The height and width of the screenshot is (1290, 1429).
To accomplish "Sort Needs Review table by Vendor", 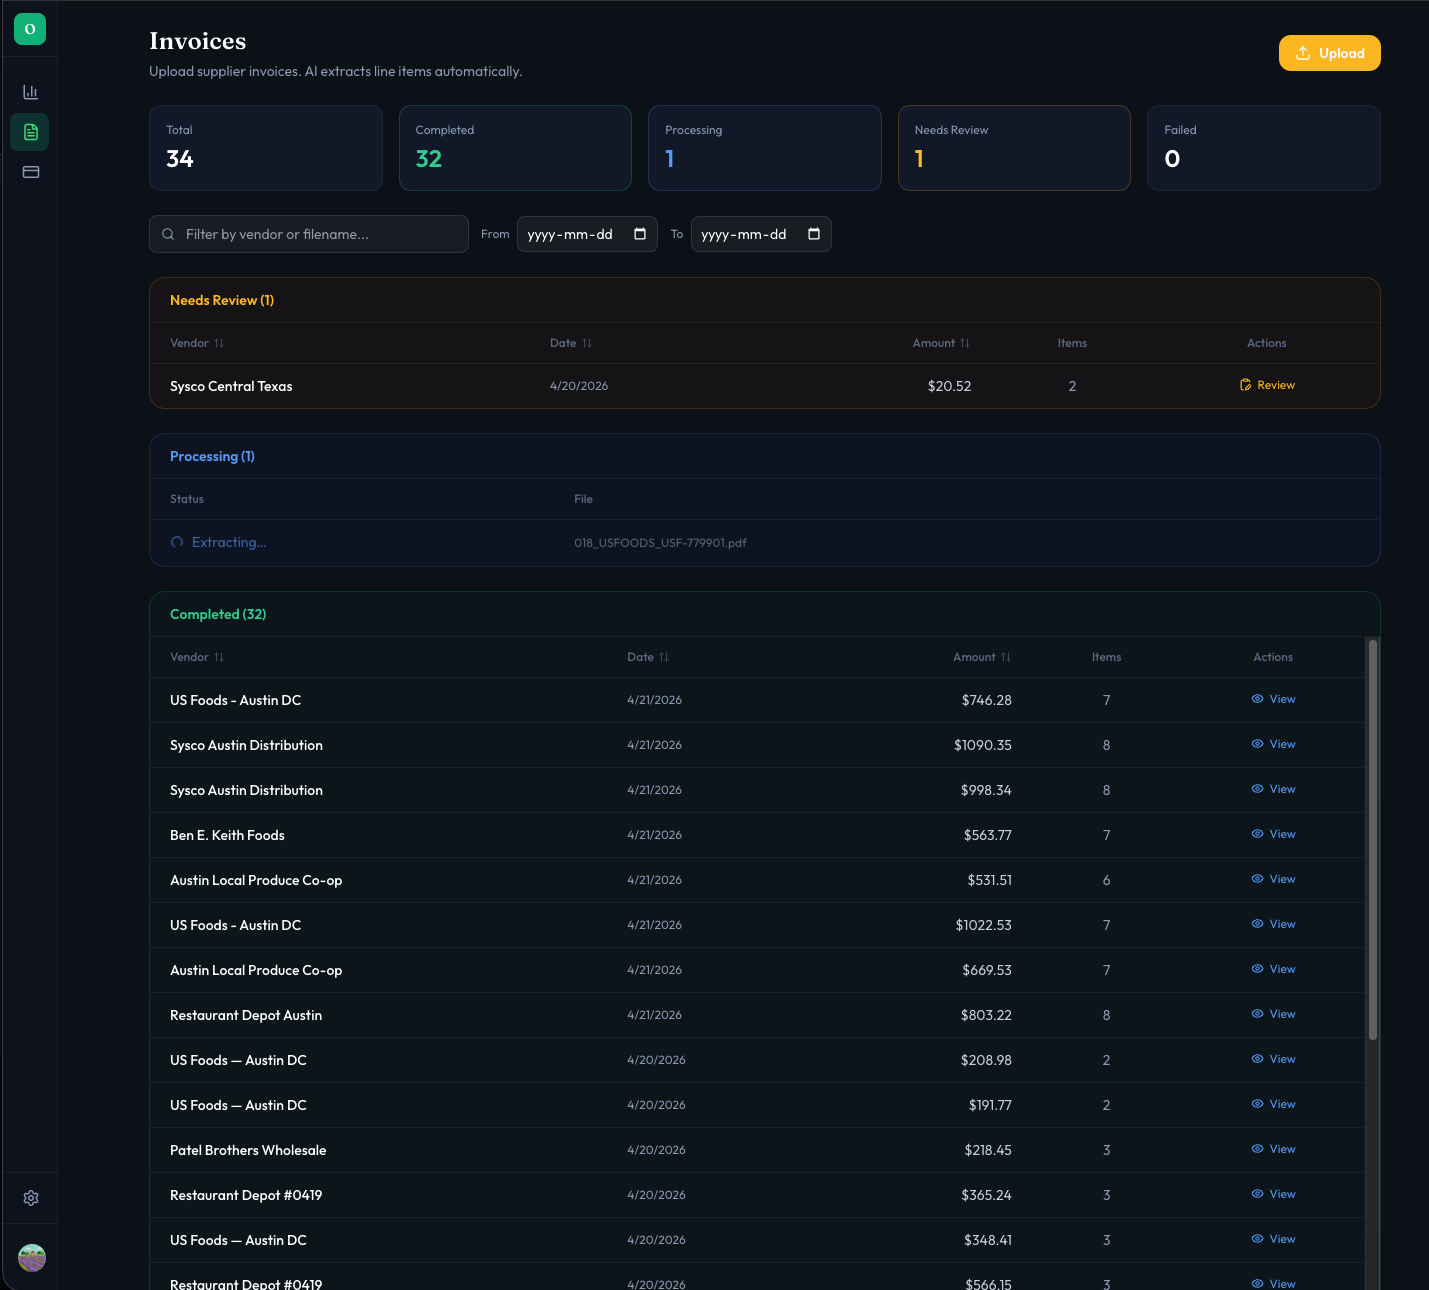I will 197,343.
